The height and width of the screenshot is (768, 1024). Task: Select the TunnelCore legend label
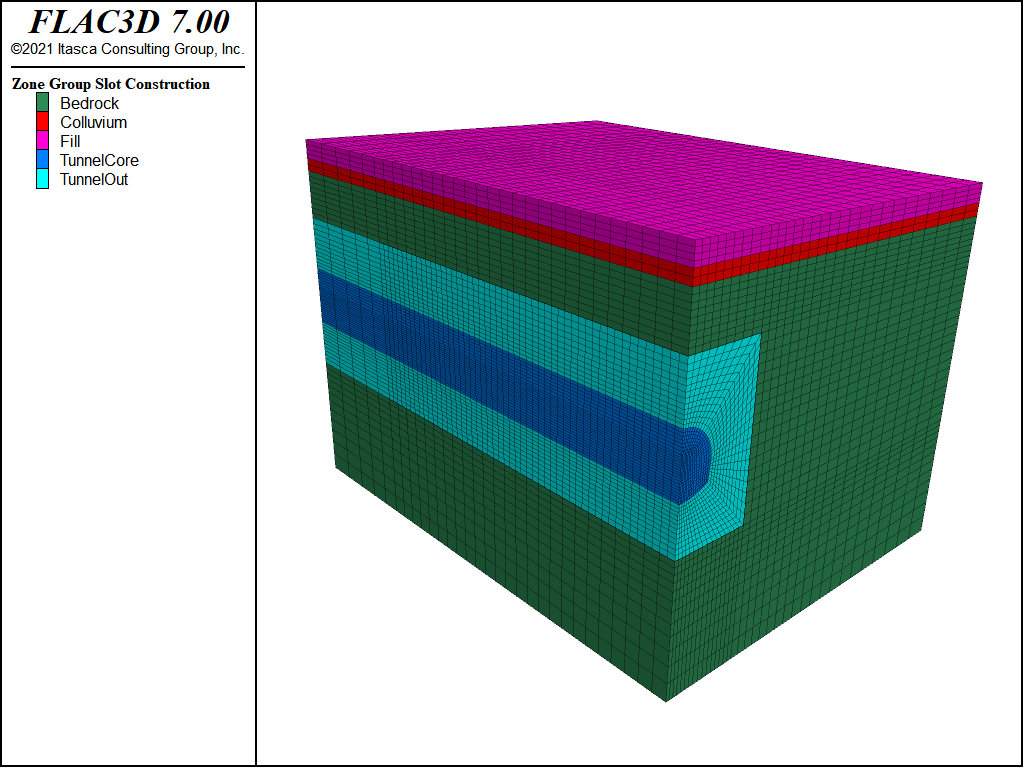coord(99,160)
